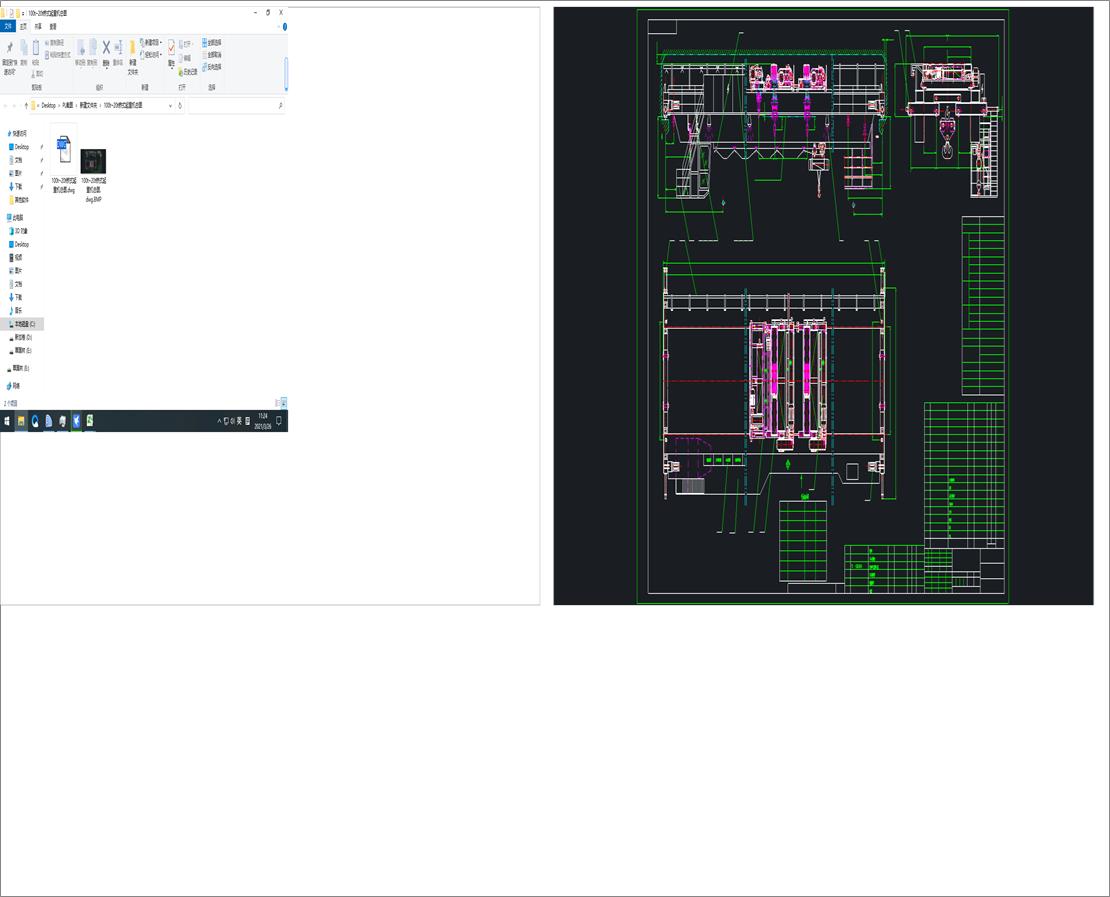Choose the Cut scissors command
Viewport: 1110px width, 897px height.
coord(37,74)
